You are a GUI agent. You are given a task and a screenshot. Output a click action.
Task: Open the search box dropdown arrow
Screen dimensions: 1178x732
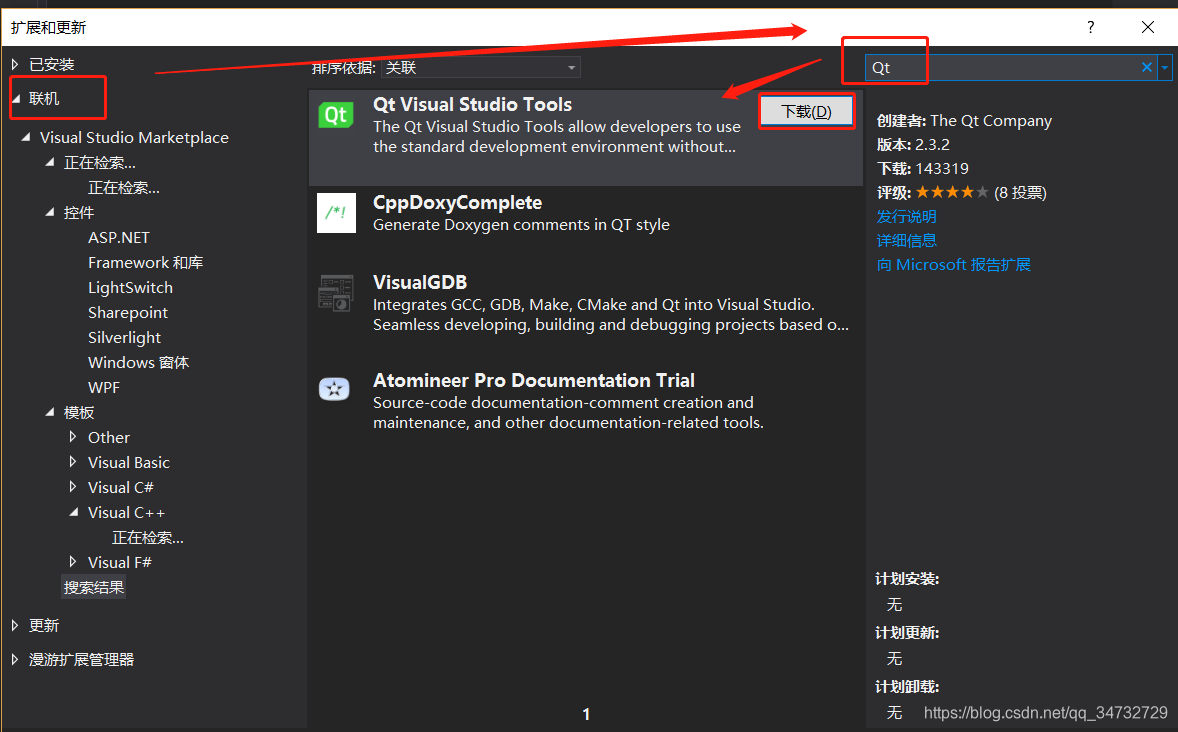[x=1164, y=67]
